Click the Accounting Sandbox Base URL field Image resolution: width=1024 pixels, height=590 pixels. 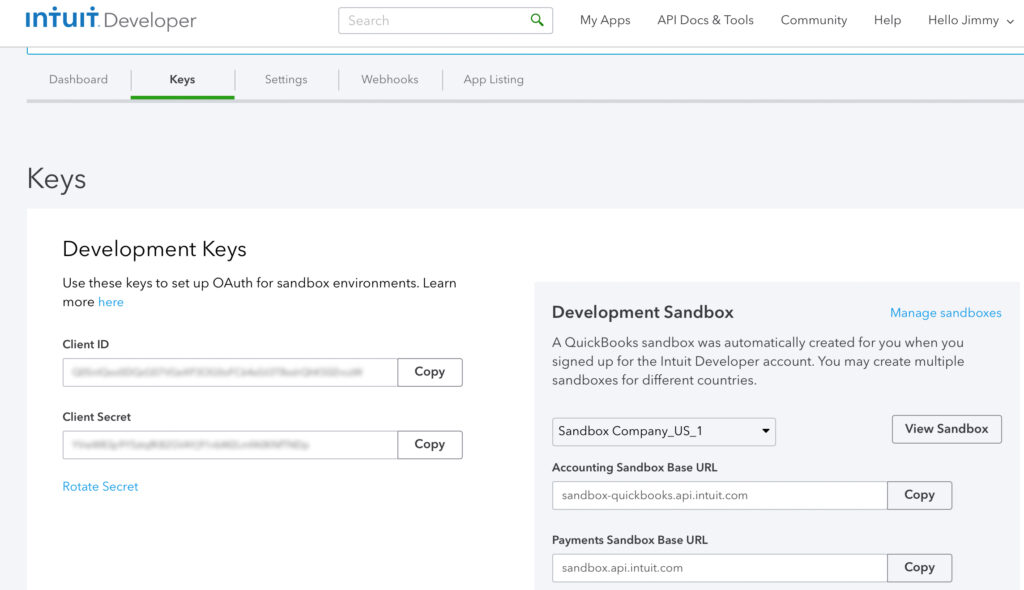click(720, 495)
